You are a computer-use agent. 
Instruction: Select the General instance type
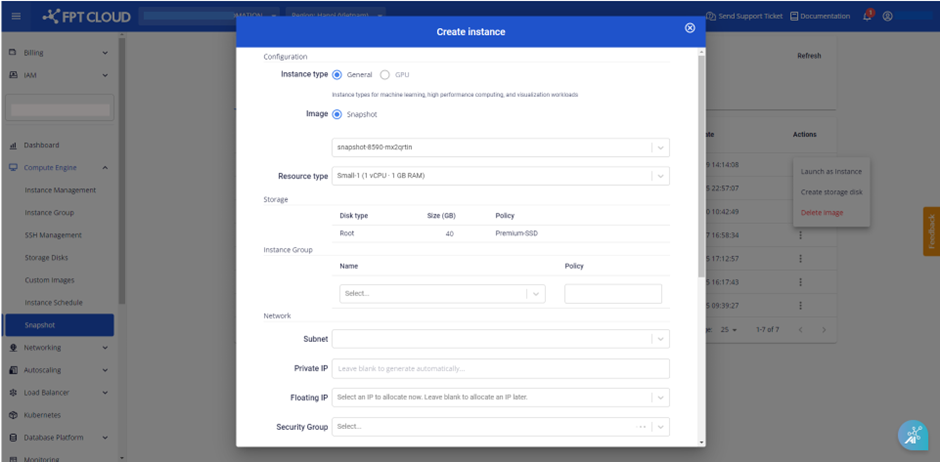pos(337,75)
